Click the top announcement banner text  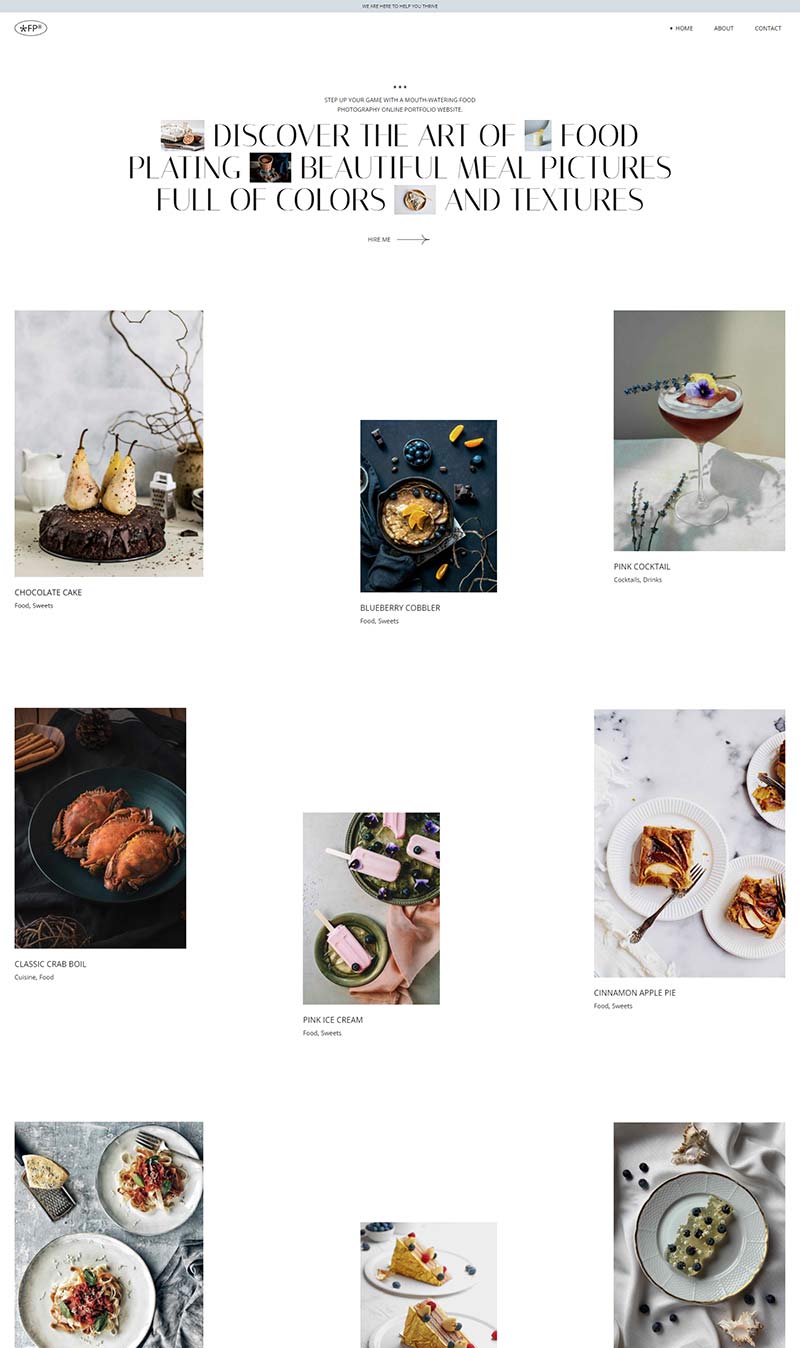pyautogui.click(x=400, y=6)
